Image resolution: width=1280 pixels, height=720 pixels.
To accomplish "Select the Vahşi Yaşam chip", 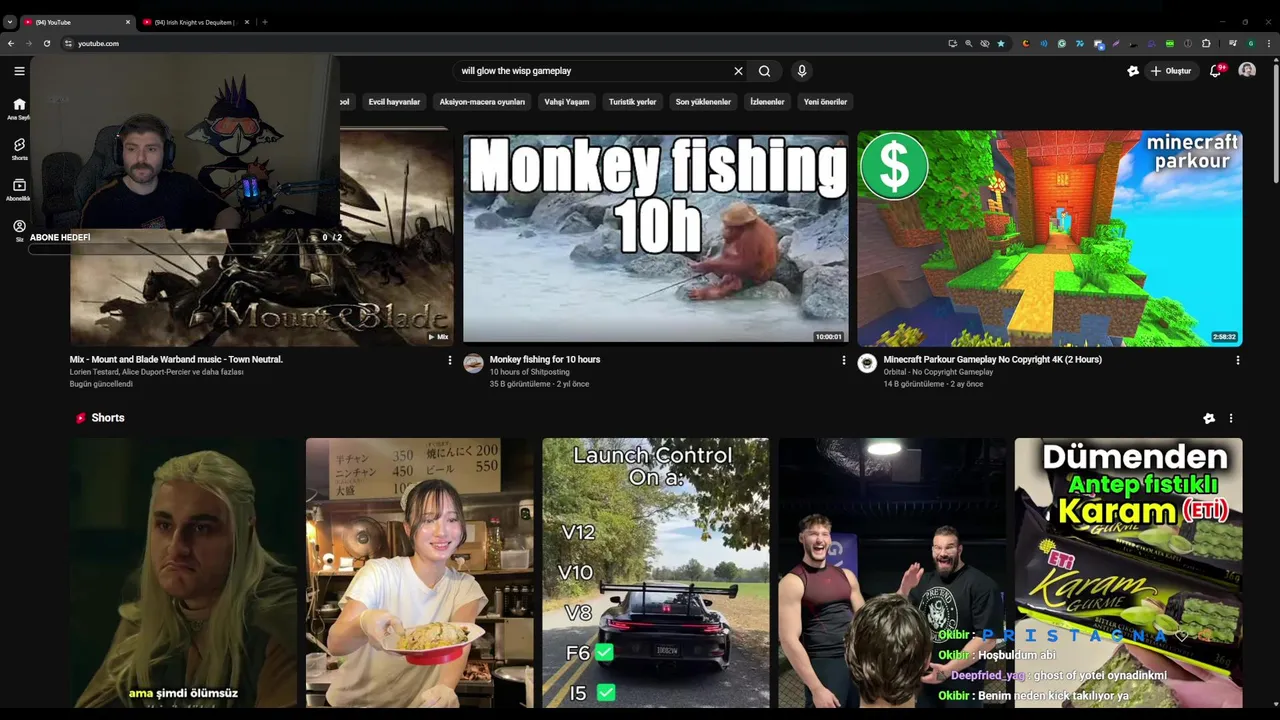I will click(566, 101).
